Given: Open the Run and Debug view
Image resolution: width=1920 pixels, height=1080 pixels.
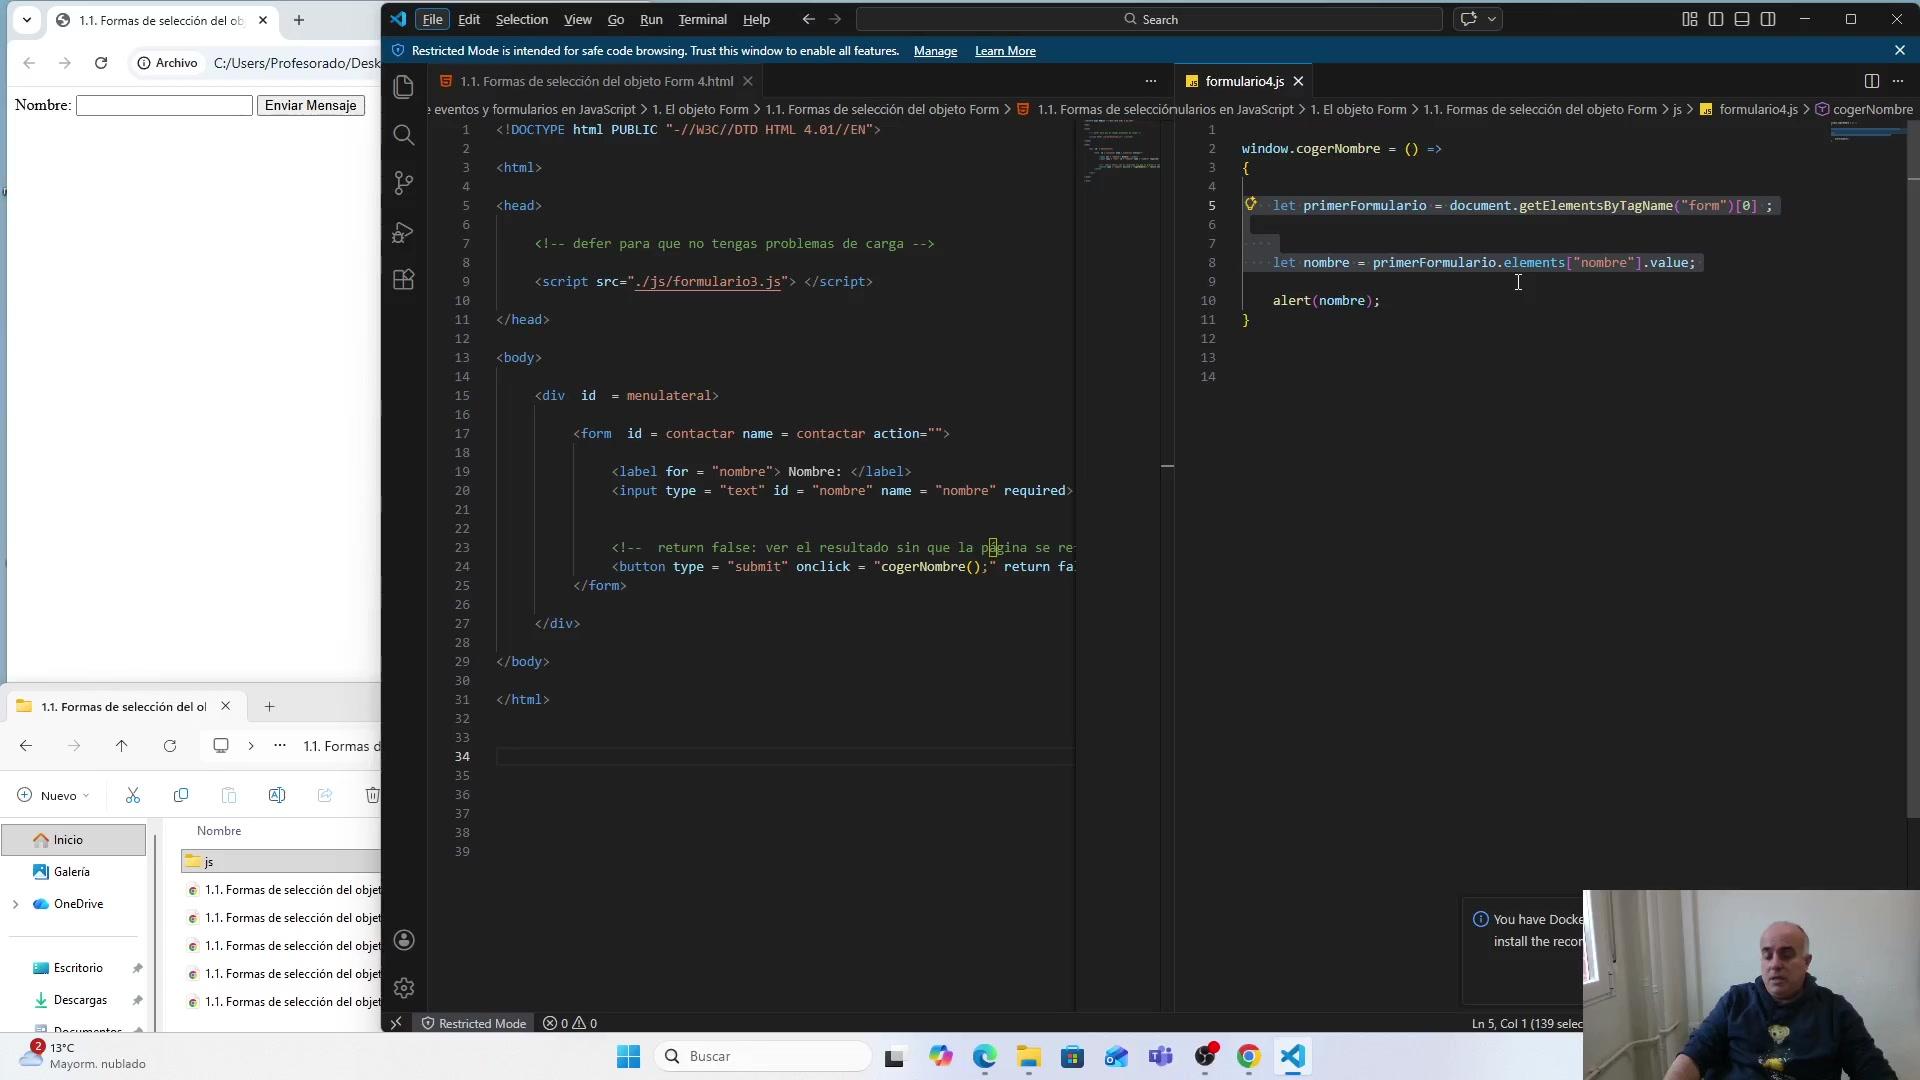Looking at the screenshot, I should pyautogui.click(x=404, y=232).
